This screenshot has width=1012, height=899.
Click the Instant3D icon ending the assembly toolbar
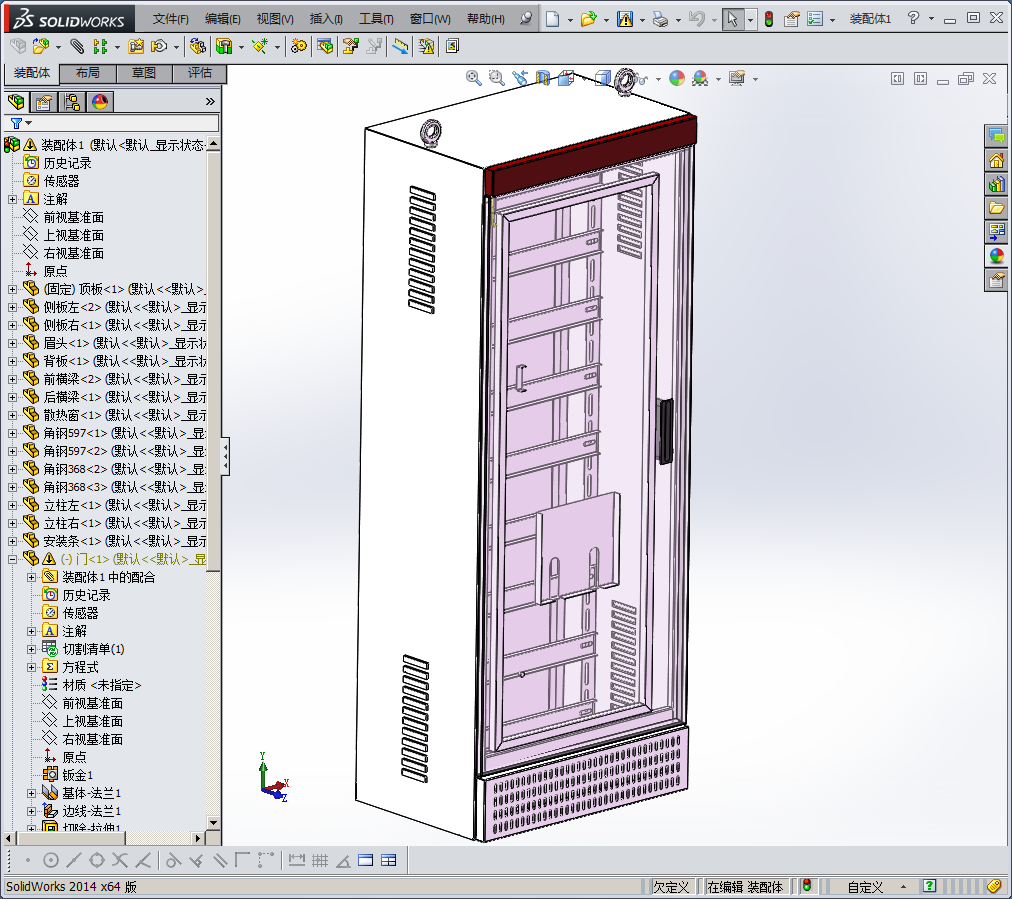452,46
